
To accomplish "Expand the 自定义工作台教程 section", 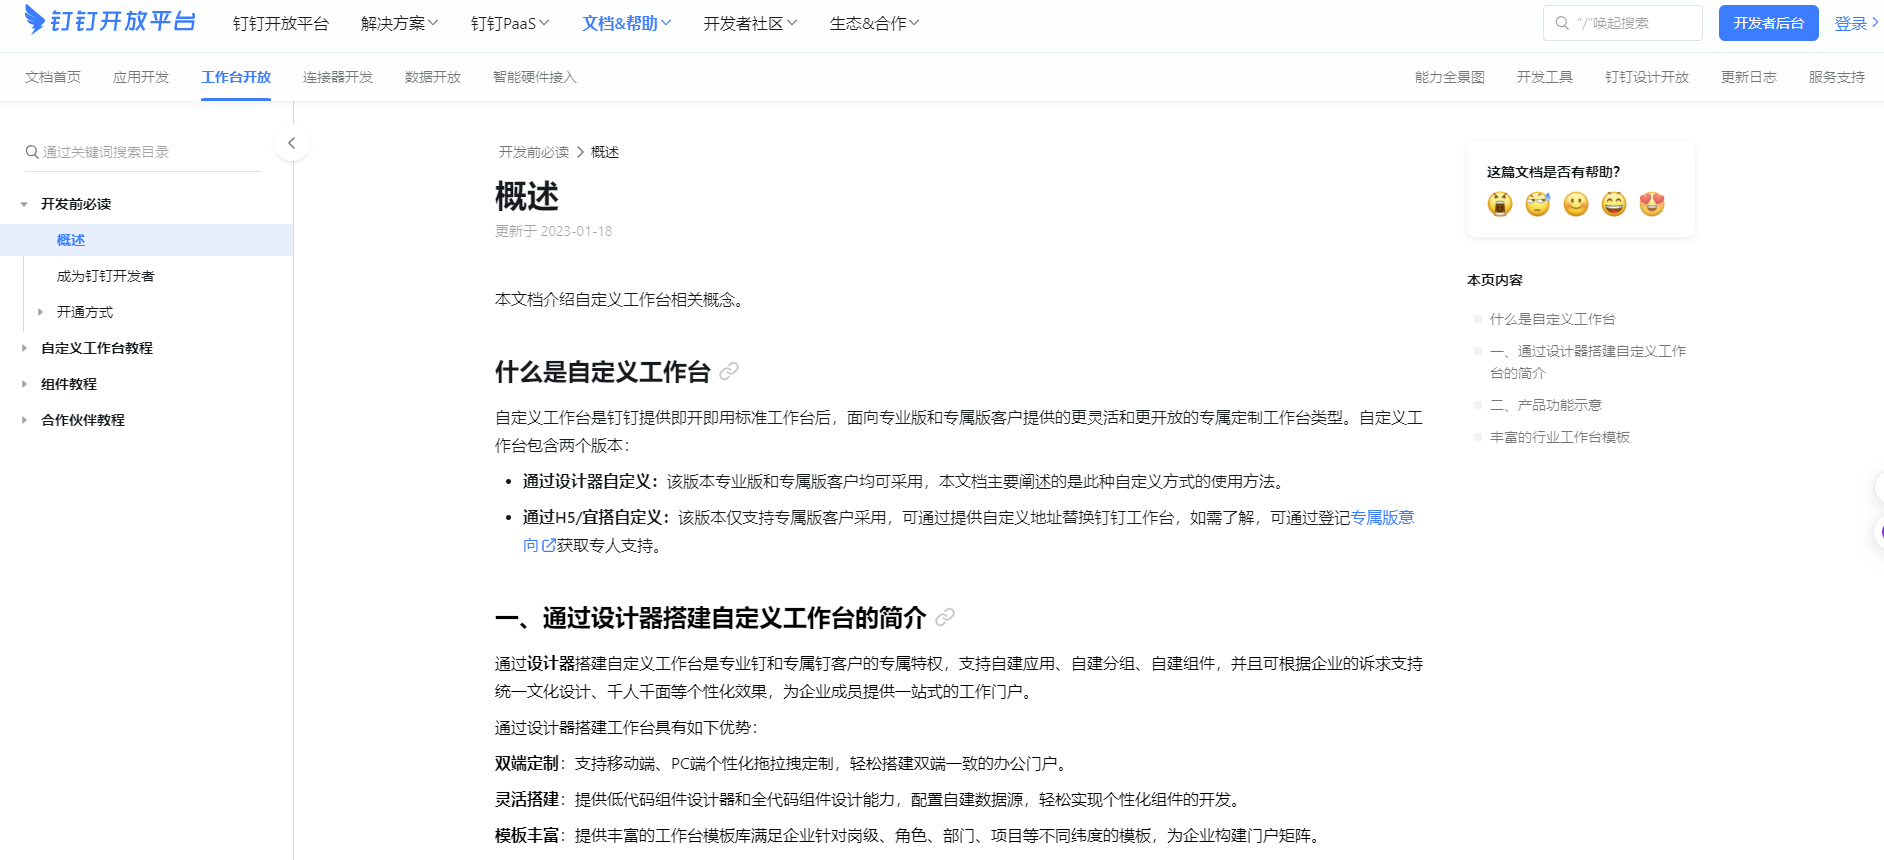I will coord(24,348).
